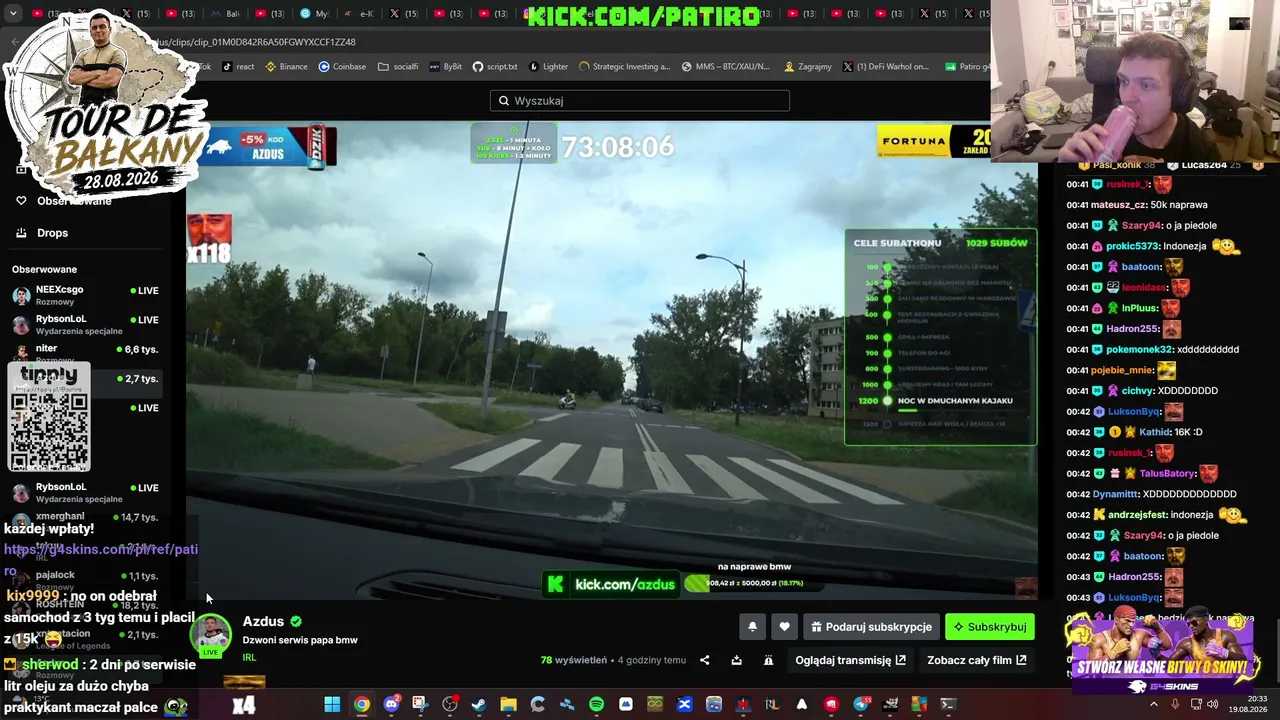
Task: Expand the system tray hidden icons chevron
Action: 1153,704
